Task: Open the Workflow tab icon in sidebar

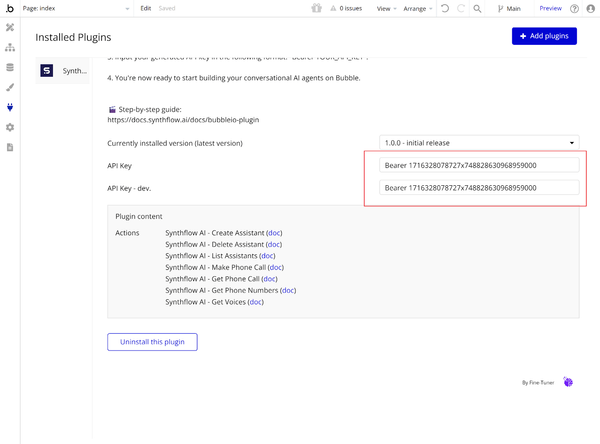Action: (x=10, y=47)
